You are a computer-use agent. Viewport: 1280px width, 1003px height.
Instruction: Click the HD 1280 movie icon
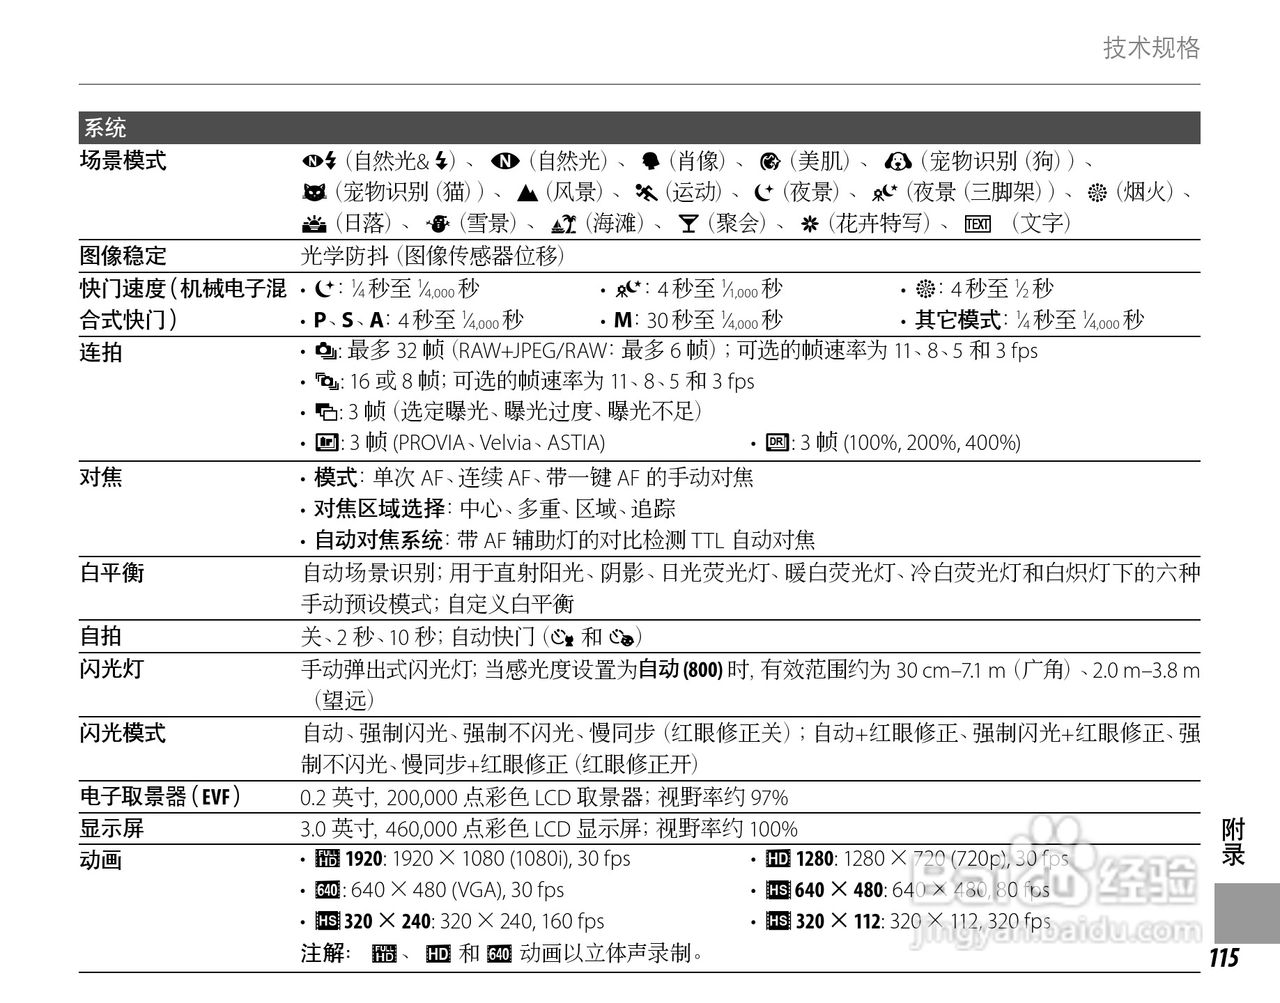pos(778,859)
